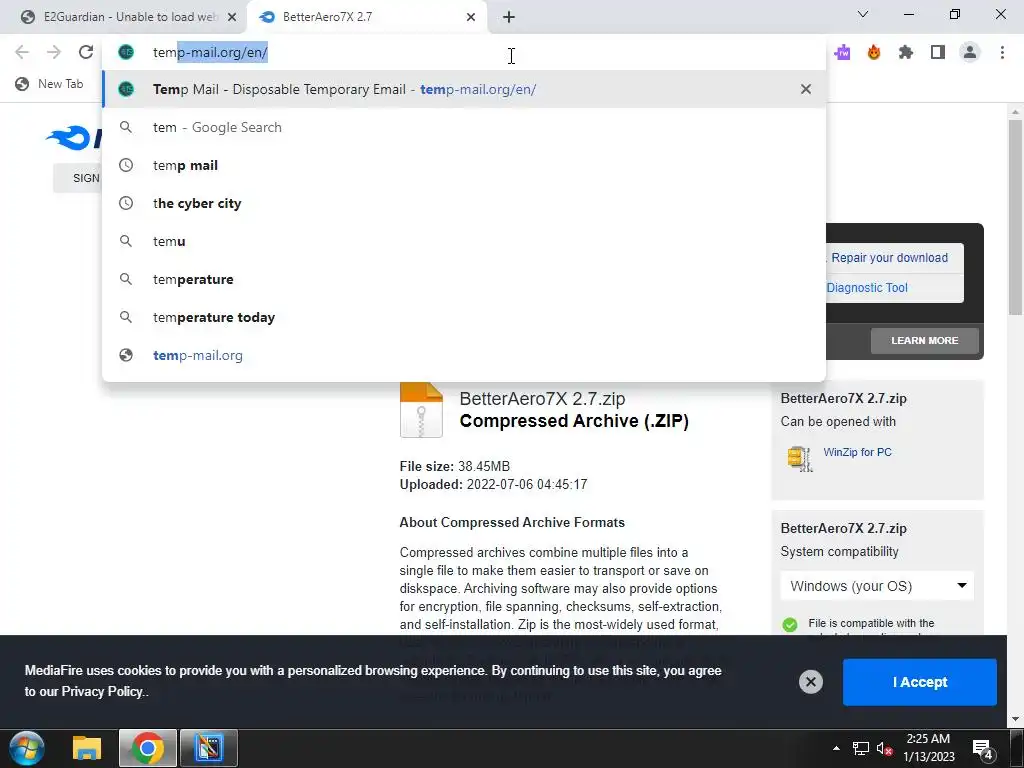The height and width of the screenshot is (768, 1024).
Task: Close the E2Guardian tab
Action: point(232,17)
